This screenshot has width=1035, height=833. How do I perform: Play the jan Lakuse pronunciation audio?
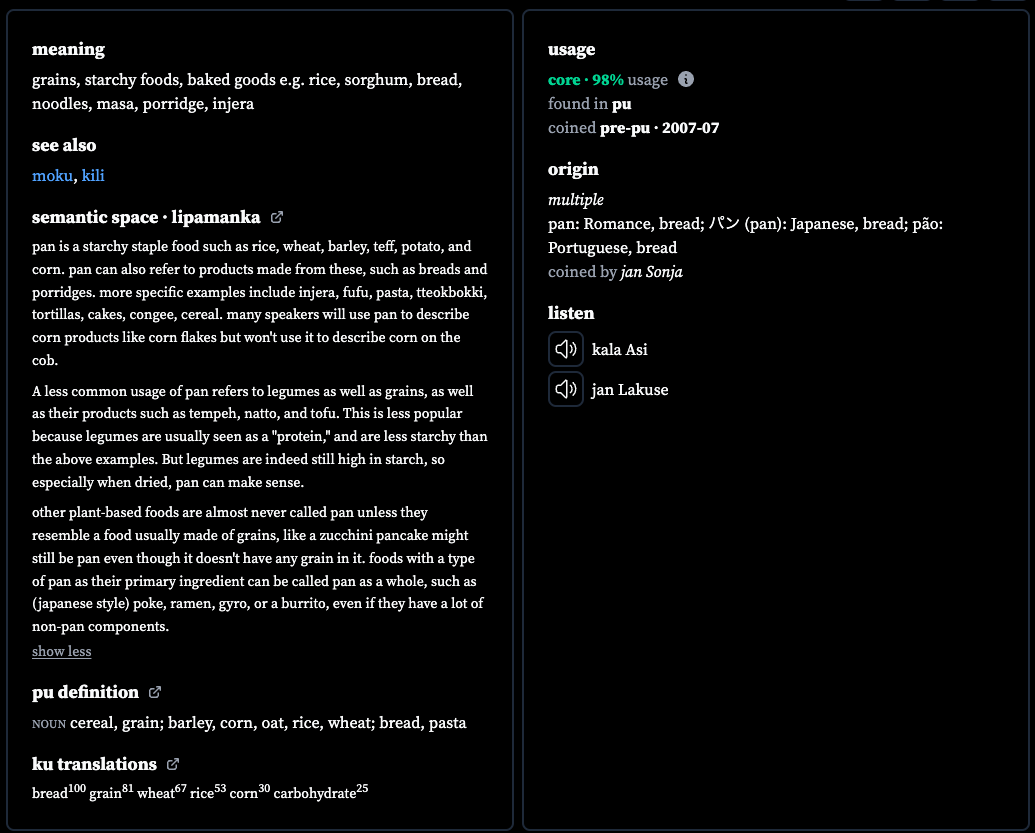(566, 389)
